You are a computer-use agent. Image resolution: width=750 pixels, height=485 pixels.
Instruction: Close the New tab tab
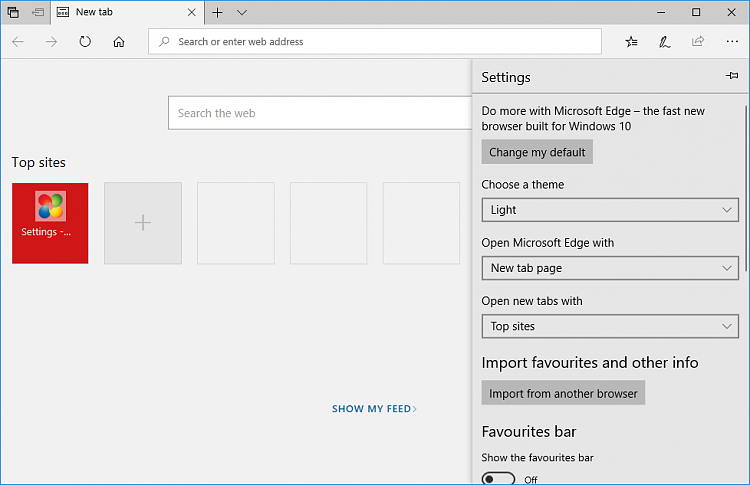click(192, 12)
